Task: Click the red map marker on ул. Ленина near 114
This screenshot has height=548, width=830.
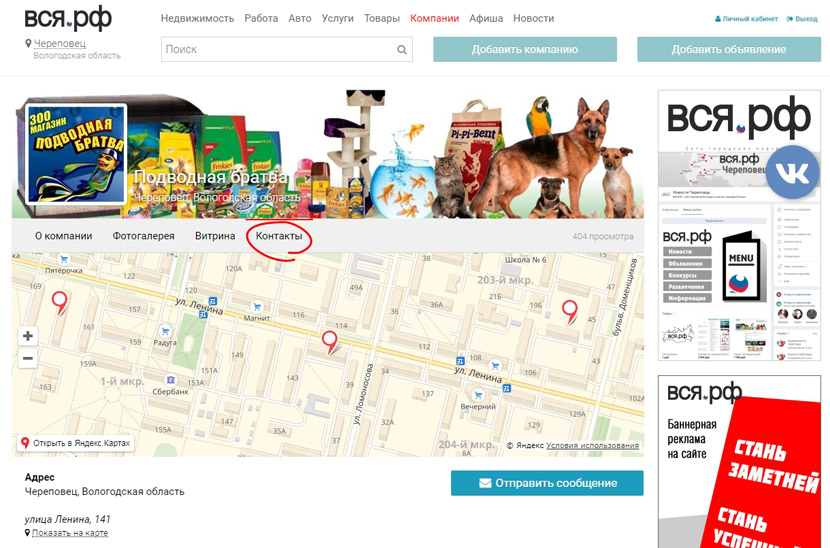Action: pos(330,342)
